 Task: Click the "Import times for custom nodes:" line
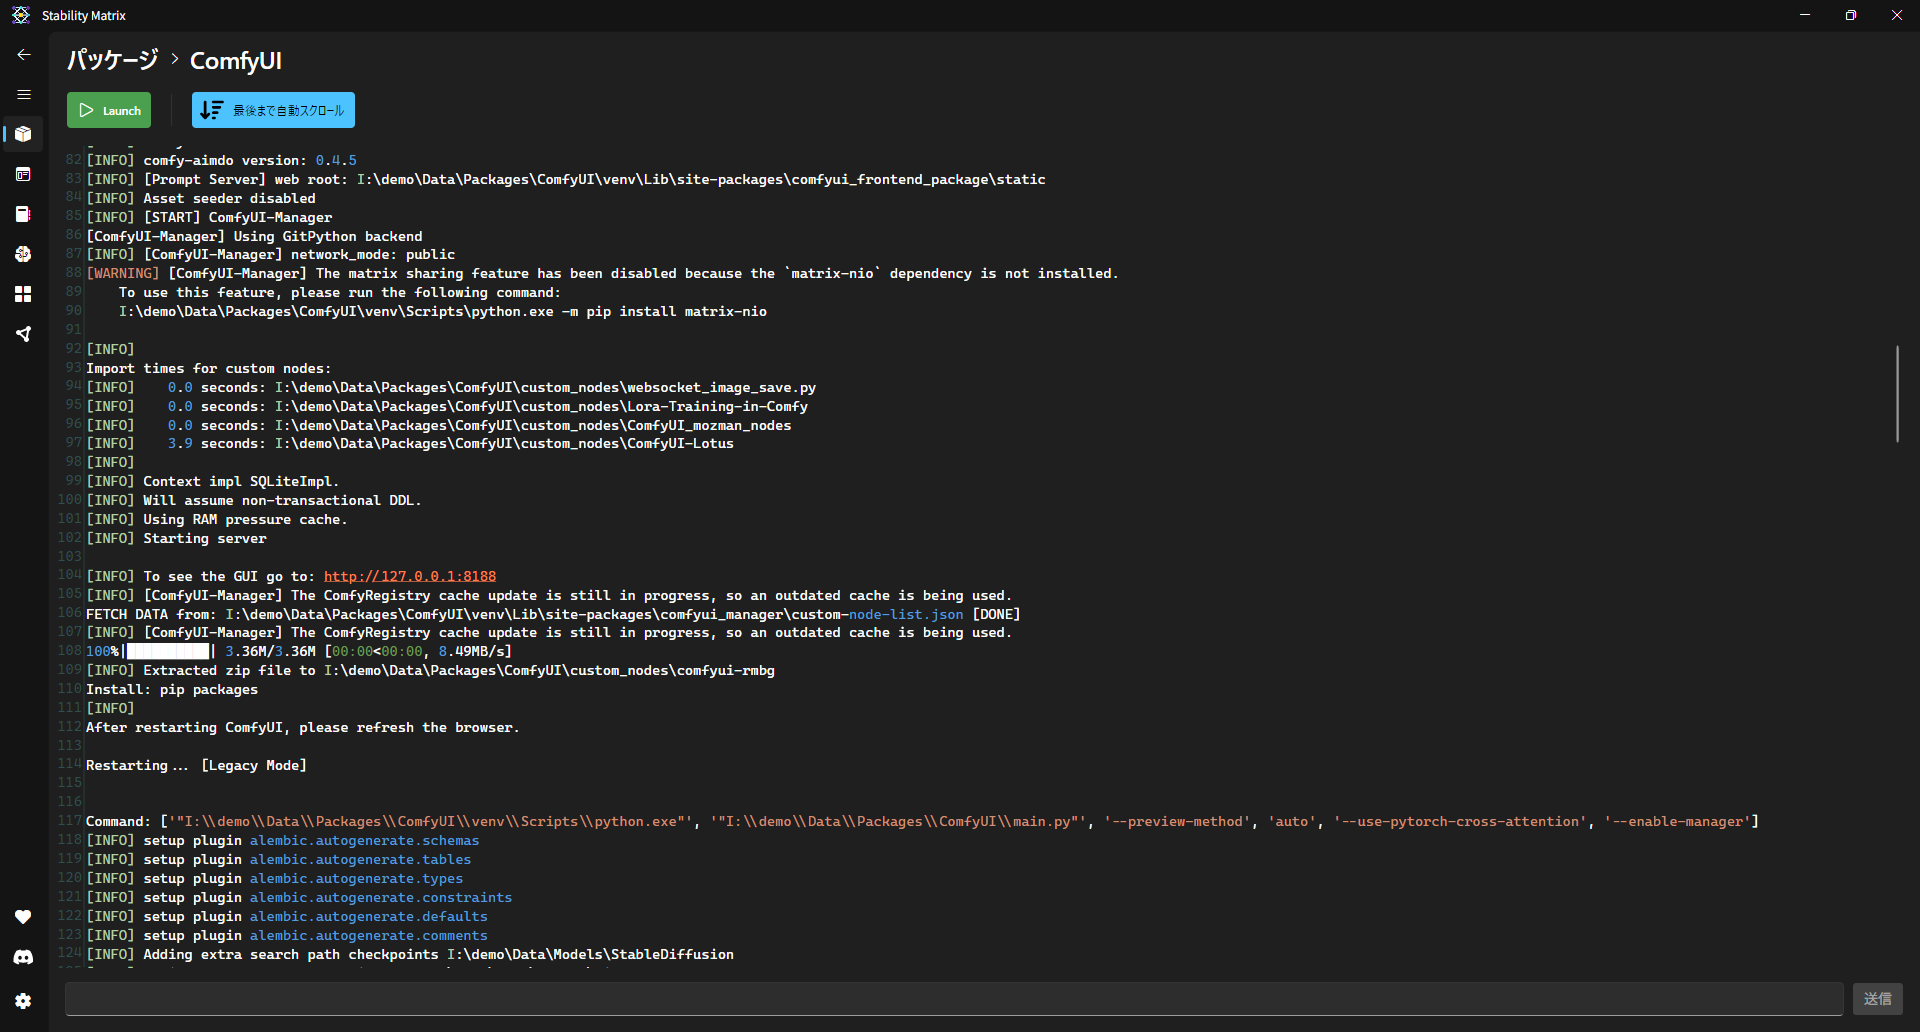point(208,368)
